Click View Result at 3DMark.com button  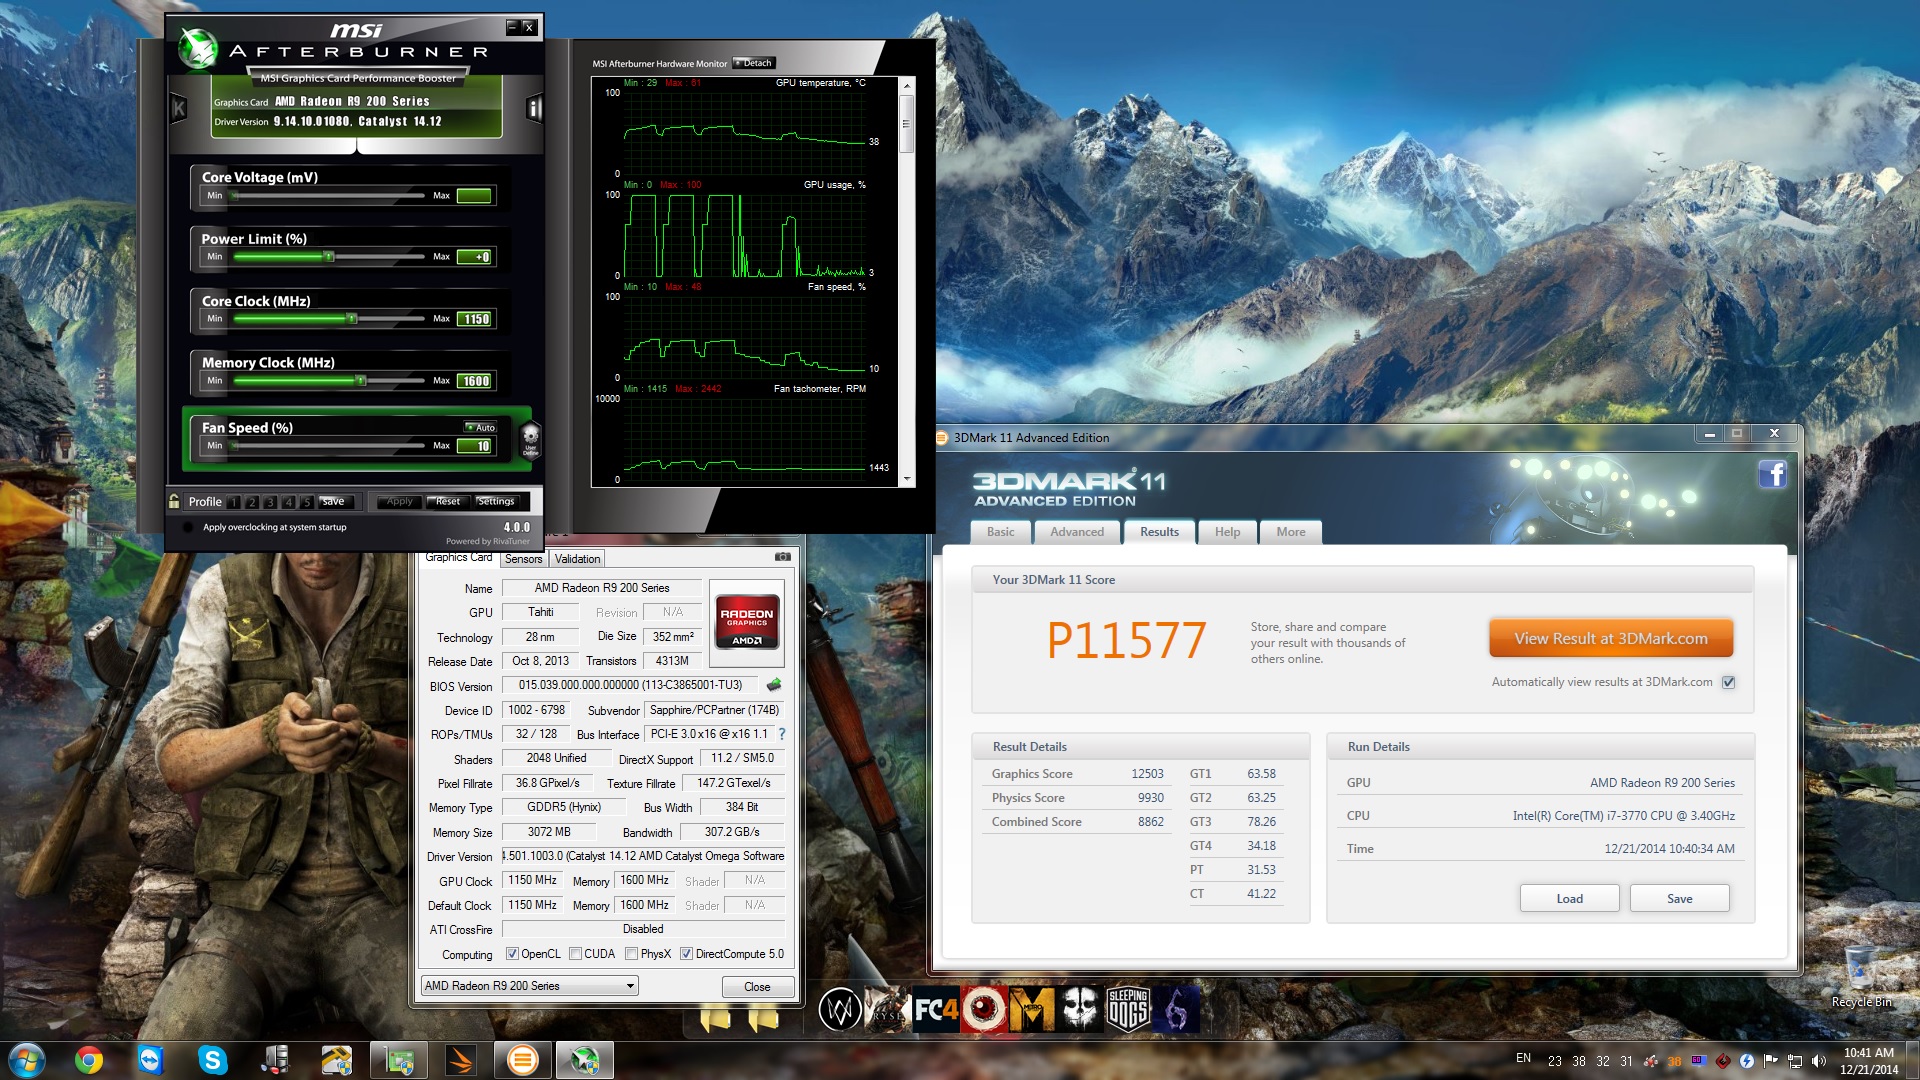pos(1610,638)
